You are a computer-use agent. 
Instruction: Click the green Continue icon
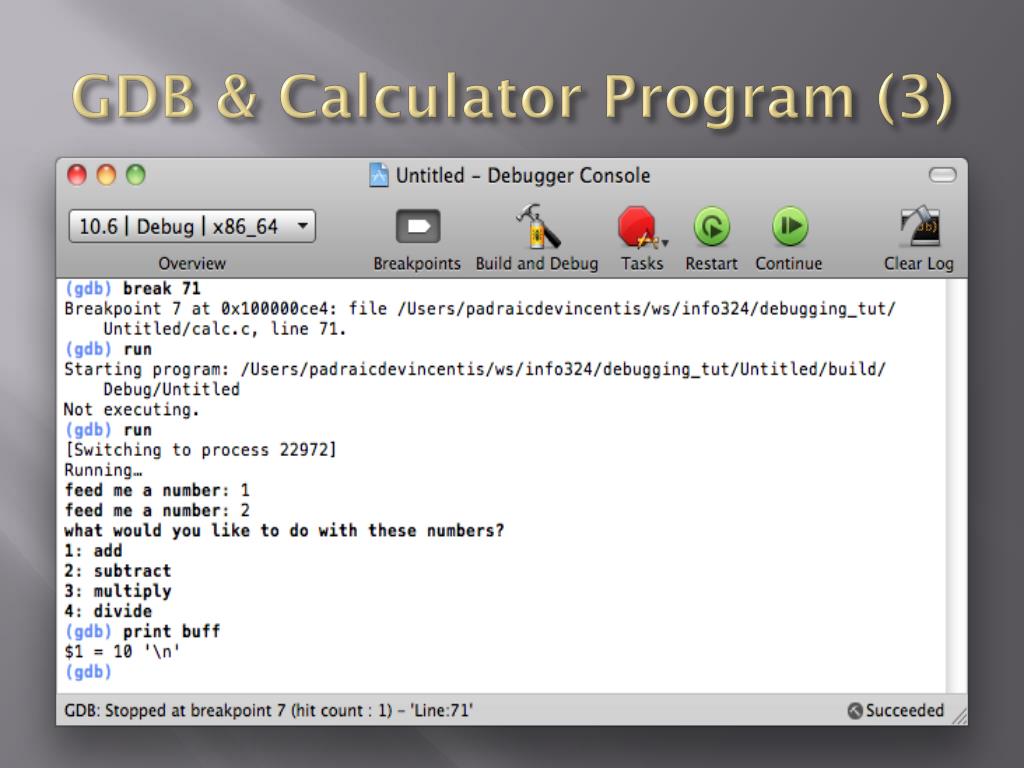[x=790, y=227]
